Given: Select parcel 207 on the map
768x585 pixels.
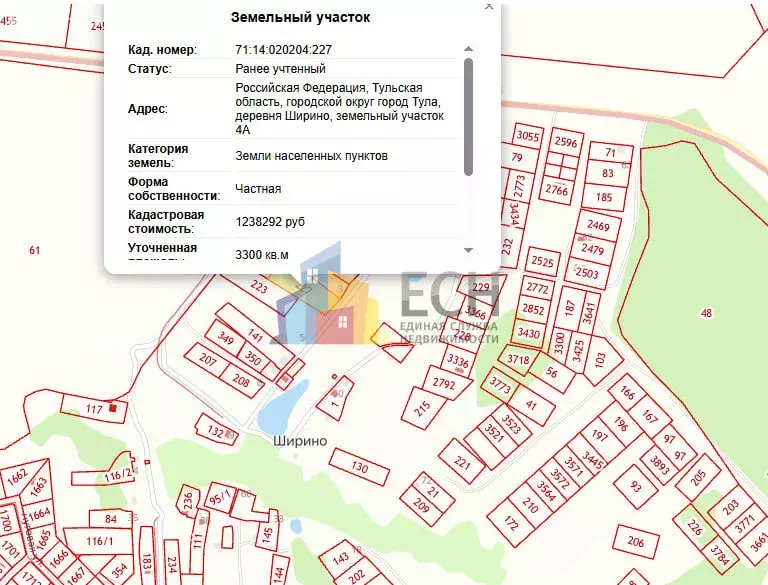Looking at the screenshot, I should 208,360.
